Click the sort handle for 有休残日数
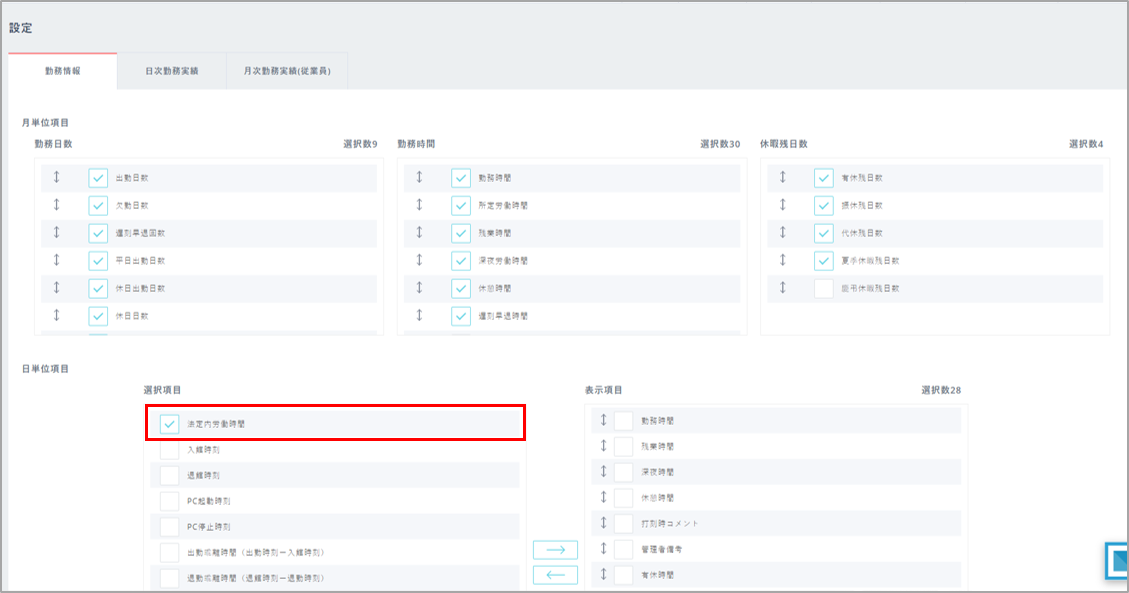 [x=783, y=178]
